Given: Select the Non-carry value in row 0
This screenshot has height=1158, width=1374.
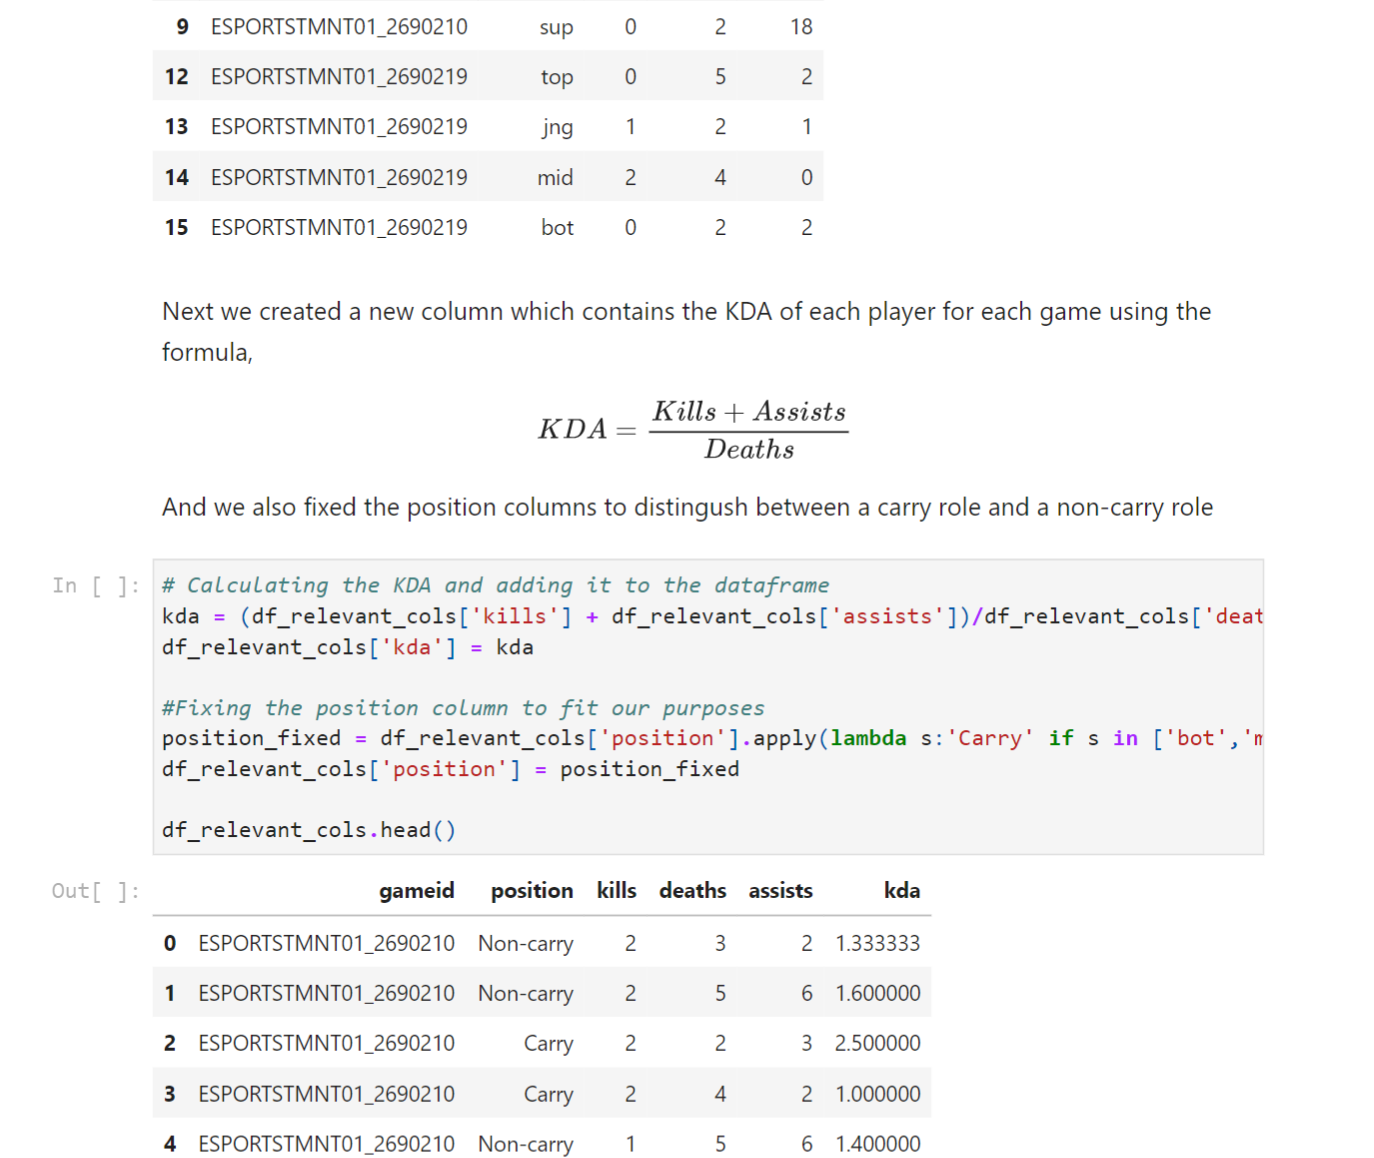Looking at the screenshot, I should pyautogui.click(x=525, y=943).
